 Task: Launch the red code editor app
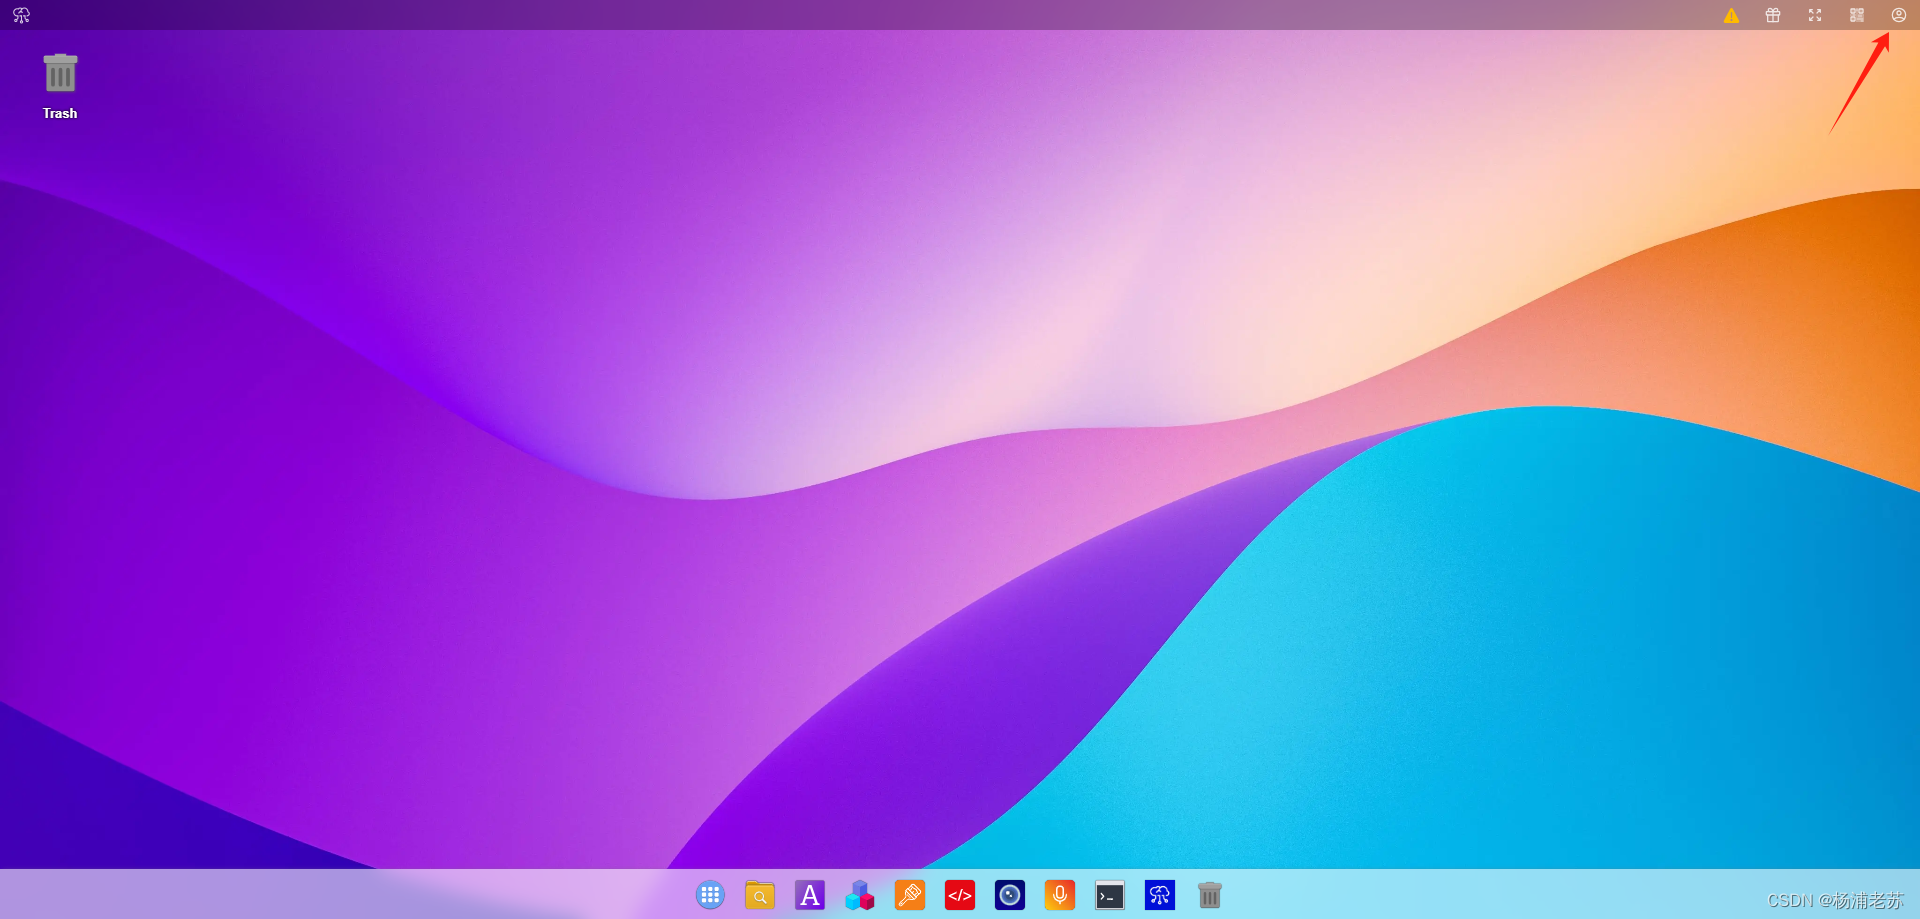[x=960, y=895]
